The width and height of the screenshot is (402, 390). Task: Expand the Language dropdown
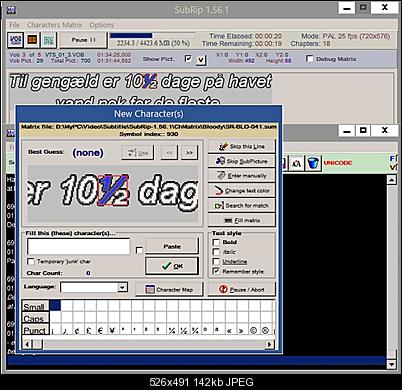[122, 287]
